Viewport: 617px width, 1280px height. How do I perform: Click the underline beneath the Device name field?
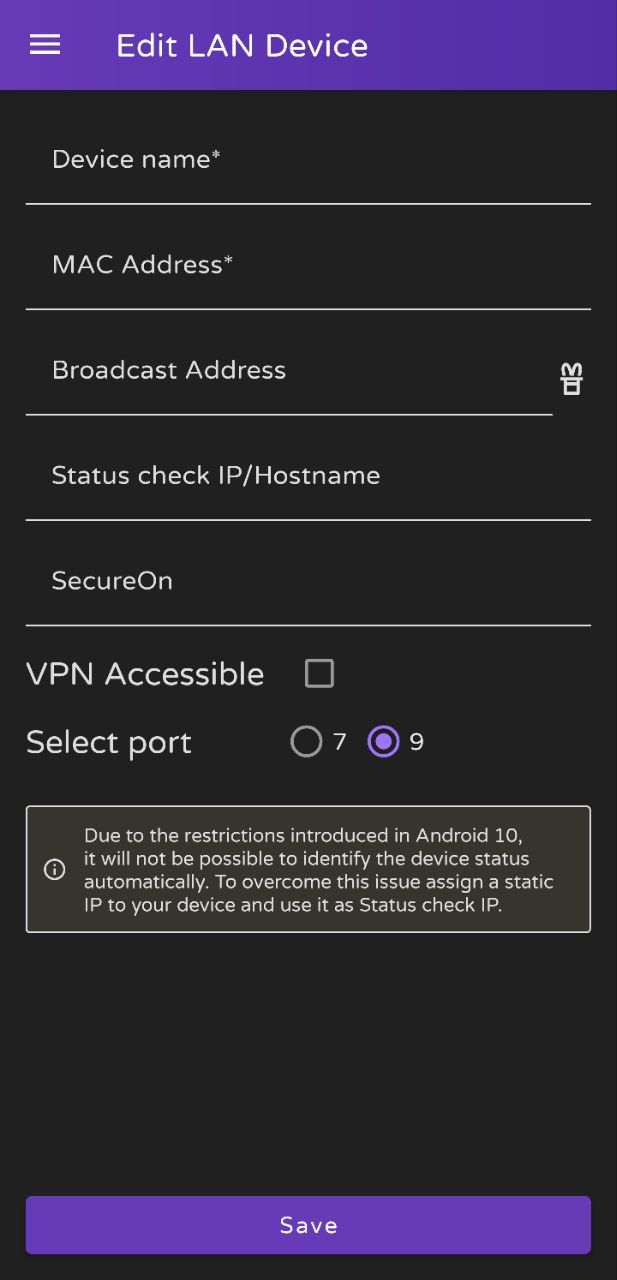[308, 203]
